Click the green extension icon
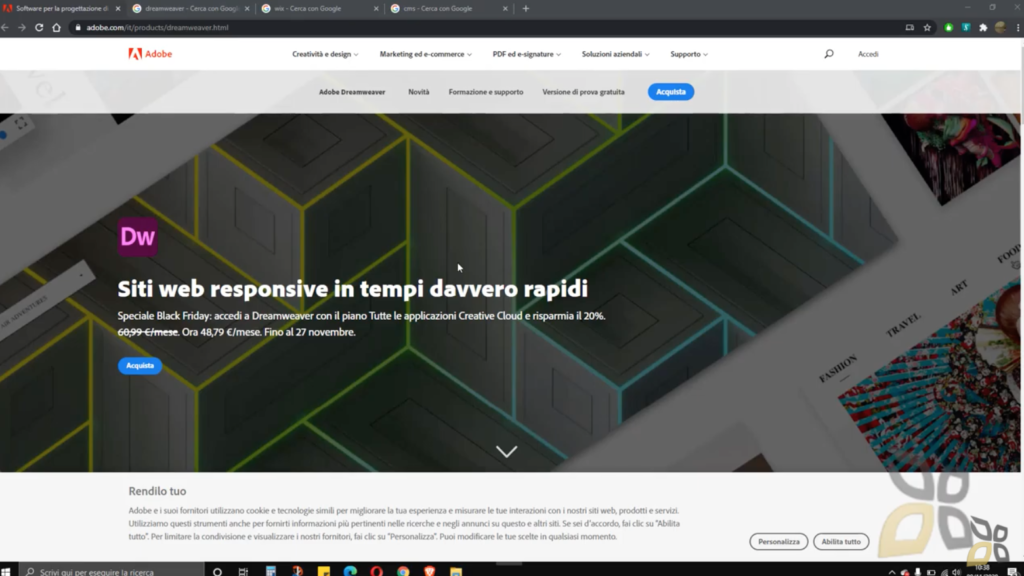1024x576 pixels. (x=948, y=27)
